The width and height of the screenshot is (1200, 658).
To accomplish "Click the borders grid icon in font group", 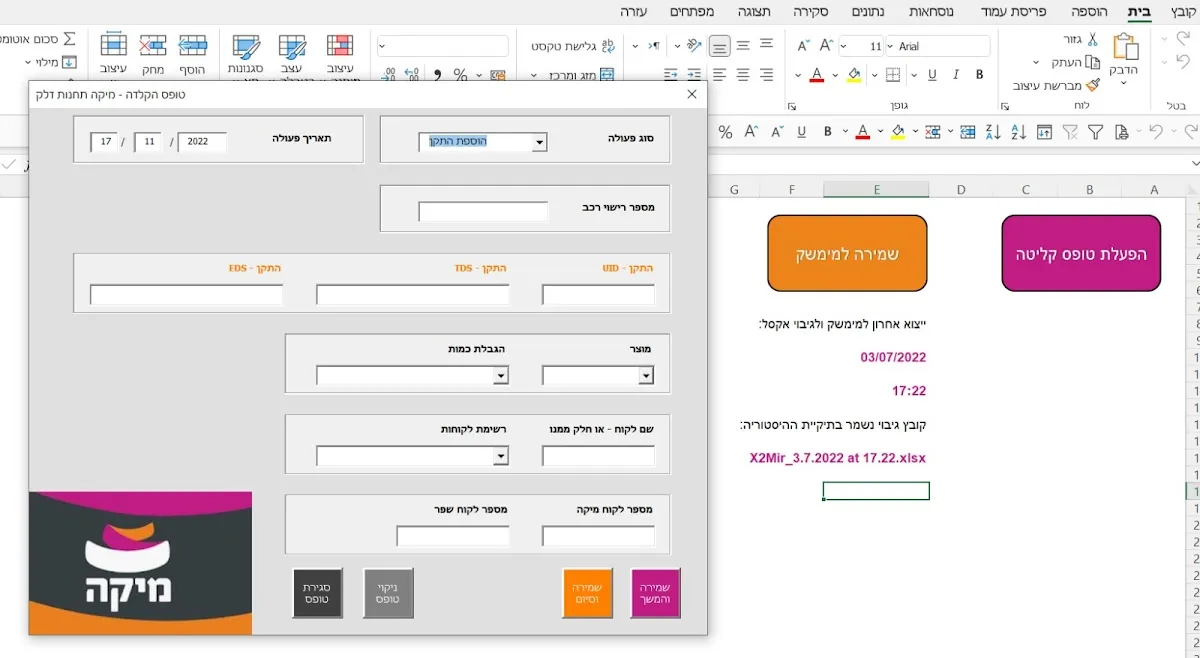I will coord(893,75).
